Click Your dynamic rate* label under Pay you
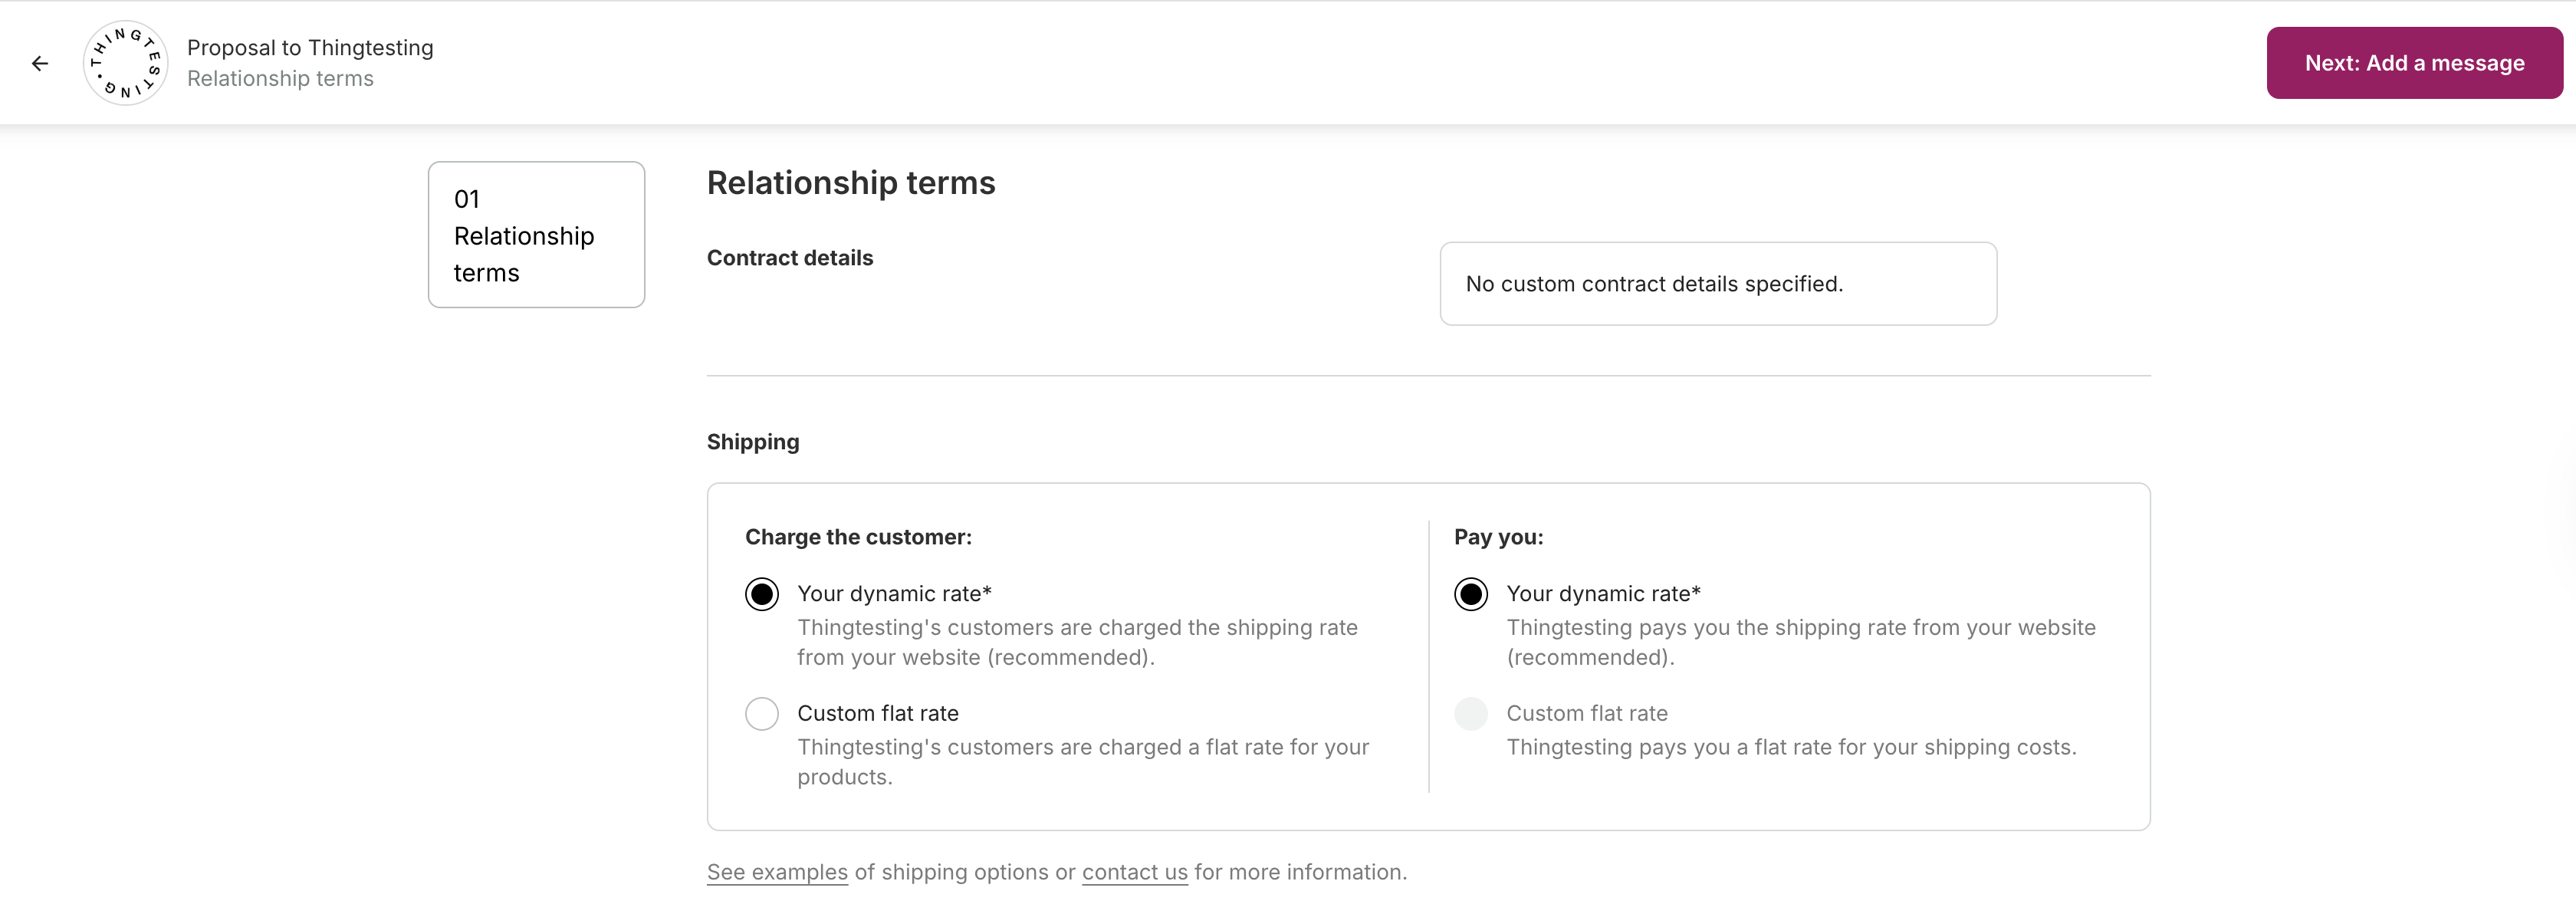The width and height of the screenshot is (2576, 914). point(1603,594)
